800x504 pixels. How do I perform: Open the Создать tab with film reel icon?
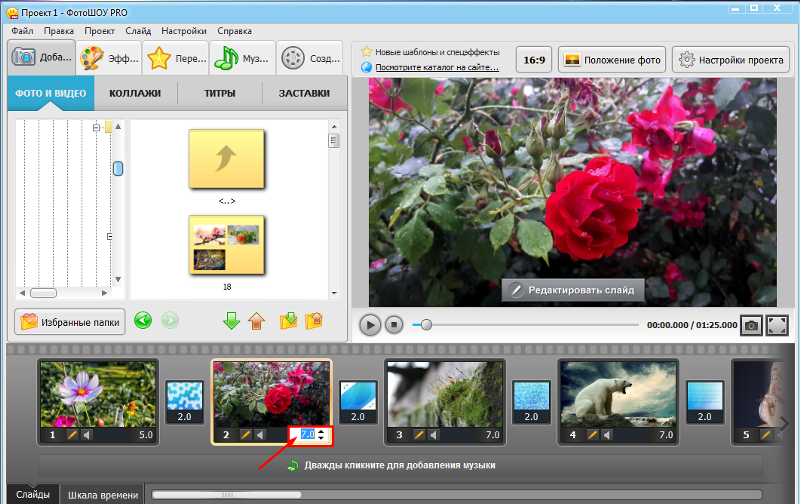[x=310, y=58]
